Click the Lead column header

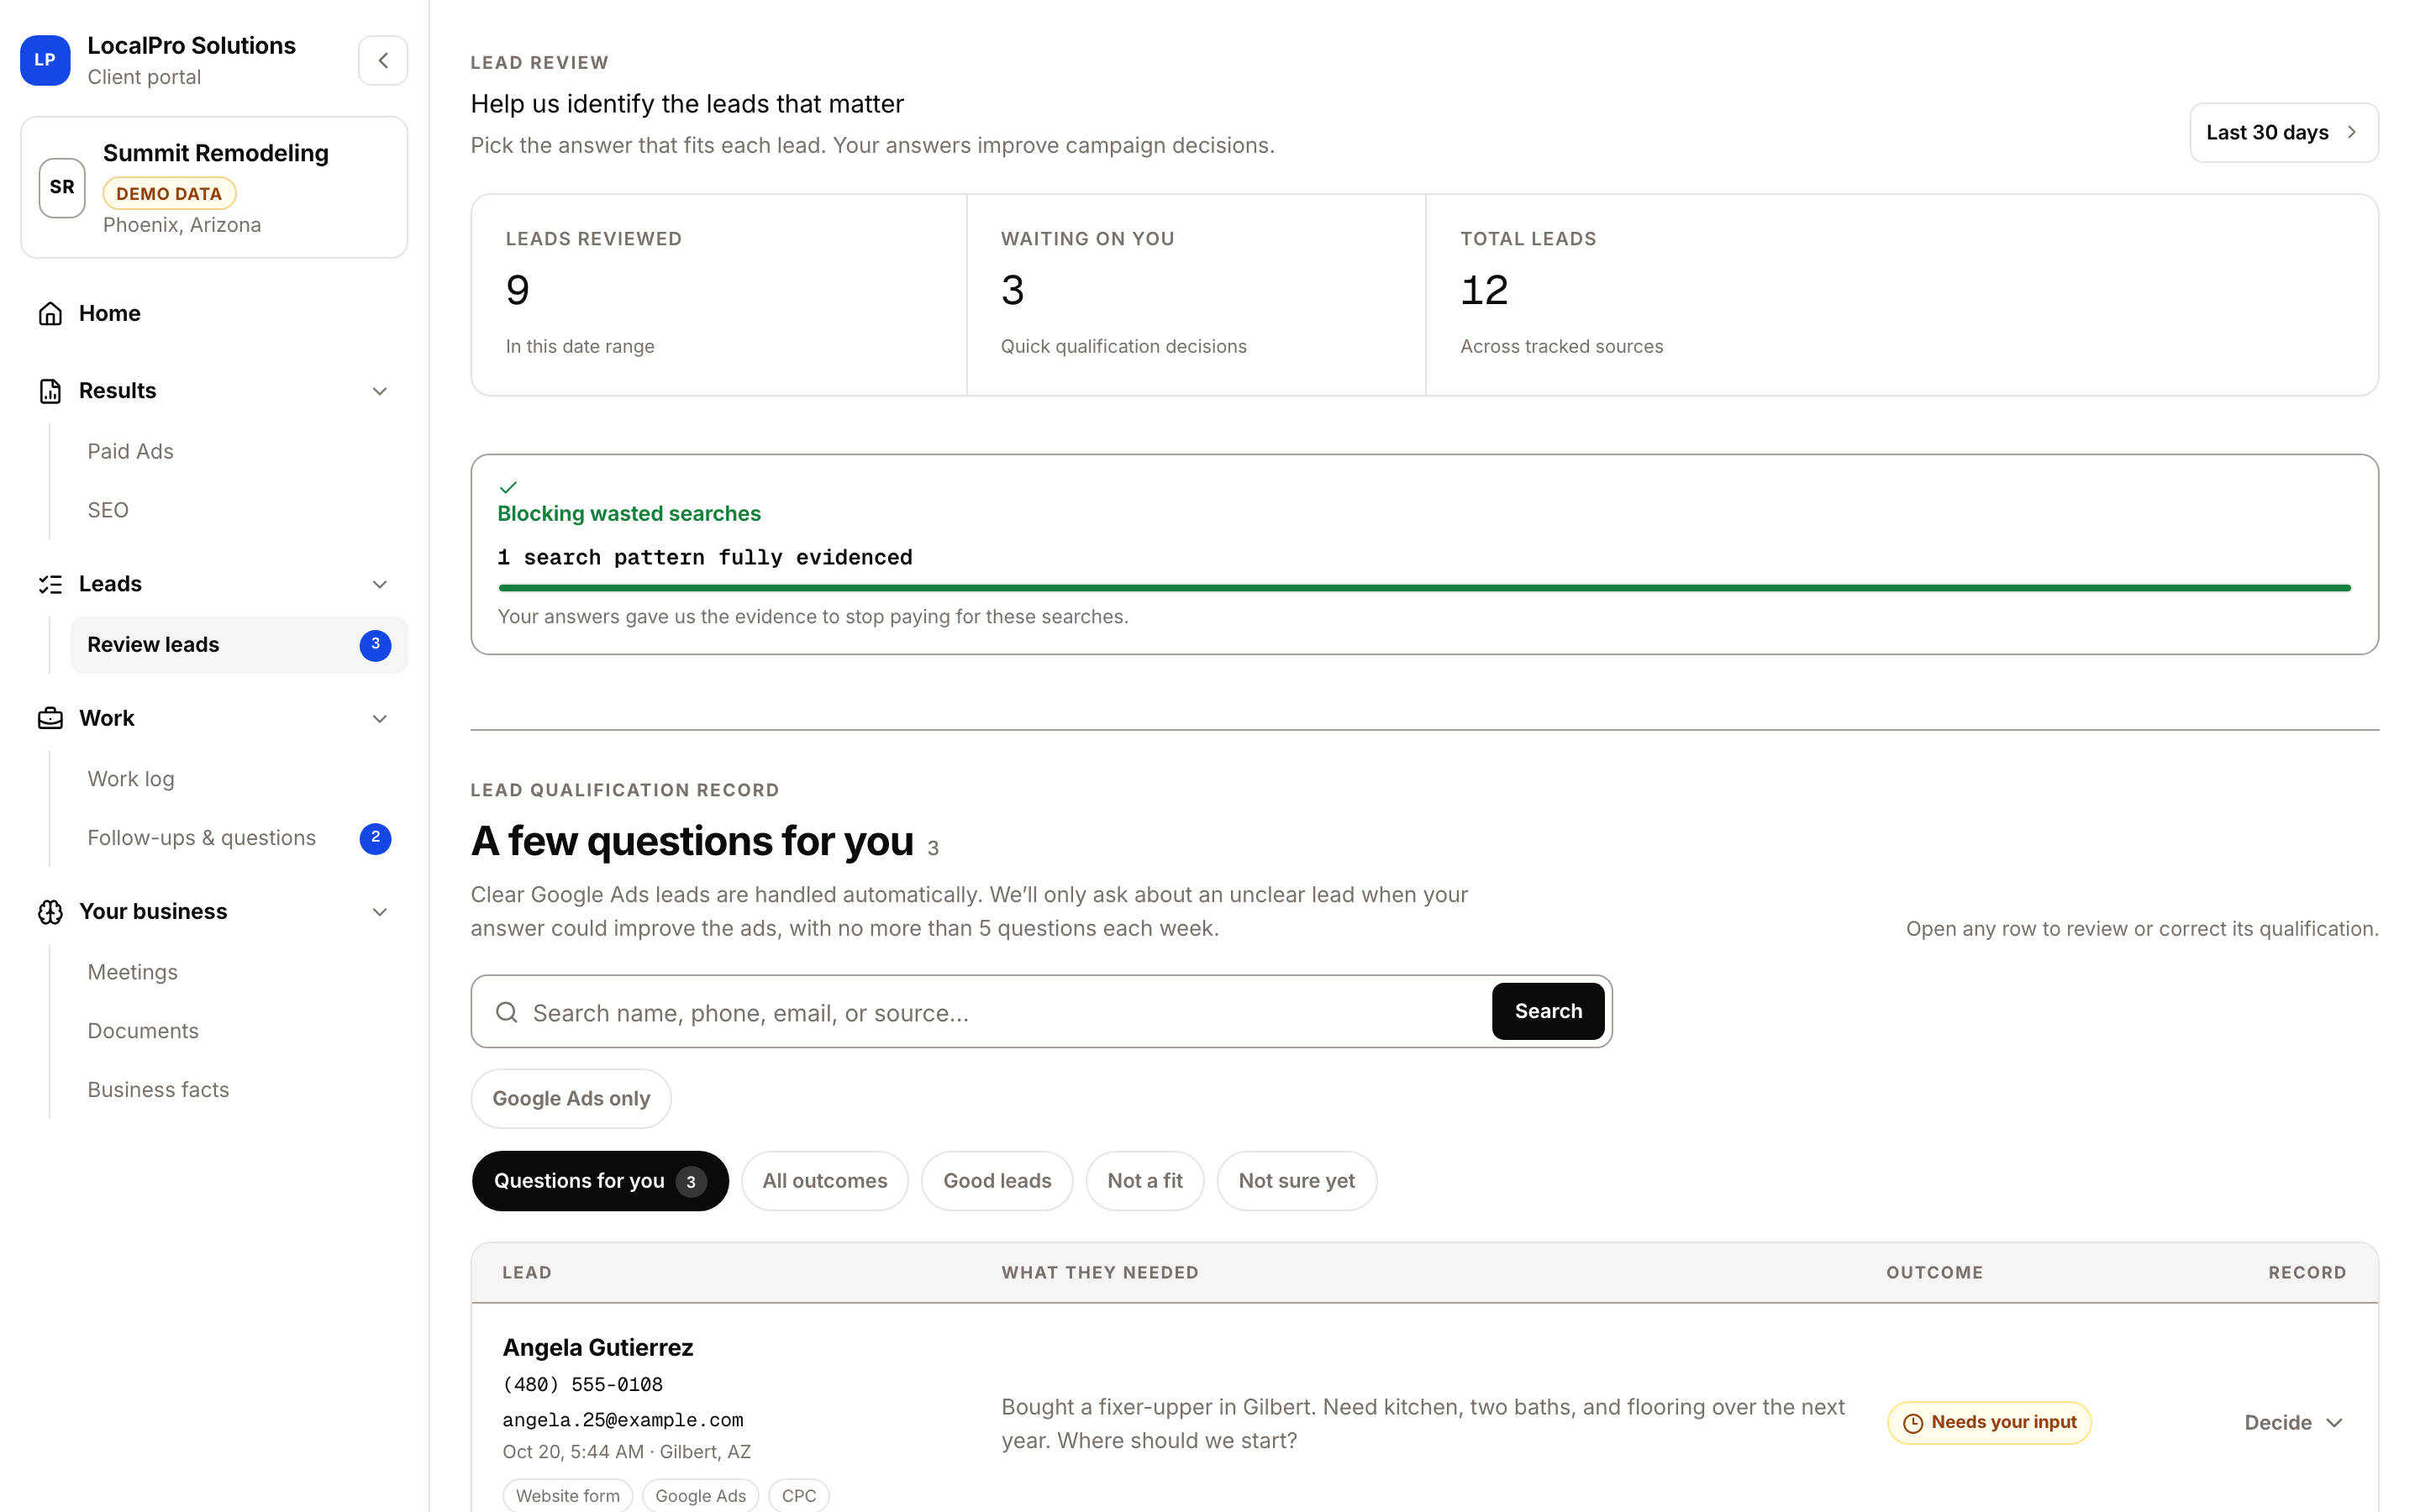(527, 1272)
